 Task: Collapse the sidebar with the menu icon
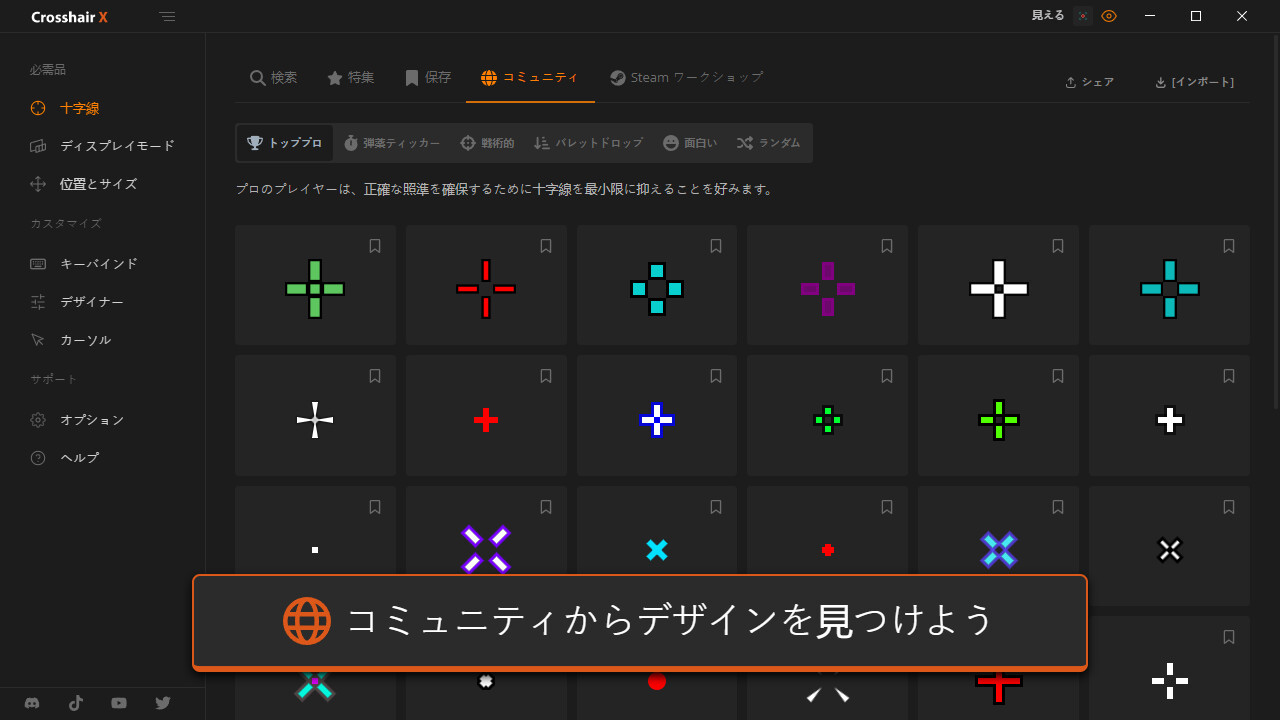pos(167,17)
